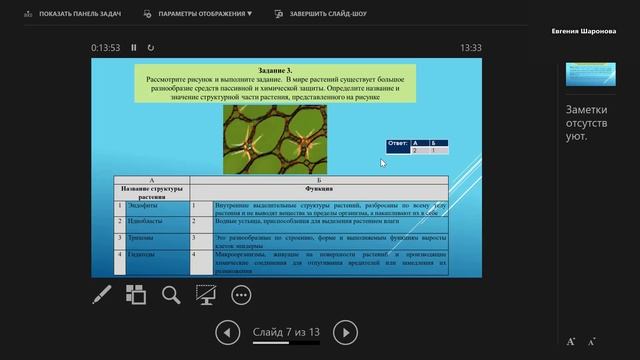Open the see all slides grid

click(136, 295)
